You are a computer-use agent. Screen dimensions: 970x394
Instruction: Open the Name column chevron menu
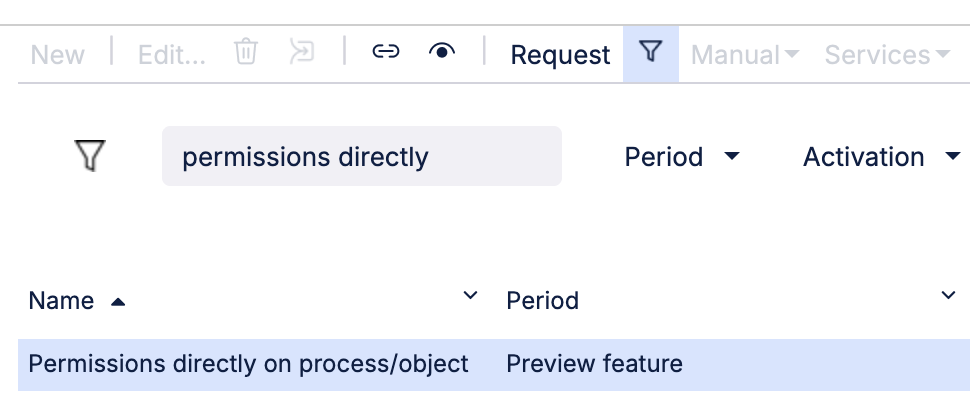pos(471,295)
